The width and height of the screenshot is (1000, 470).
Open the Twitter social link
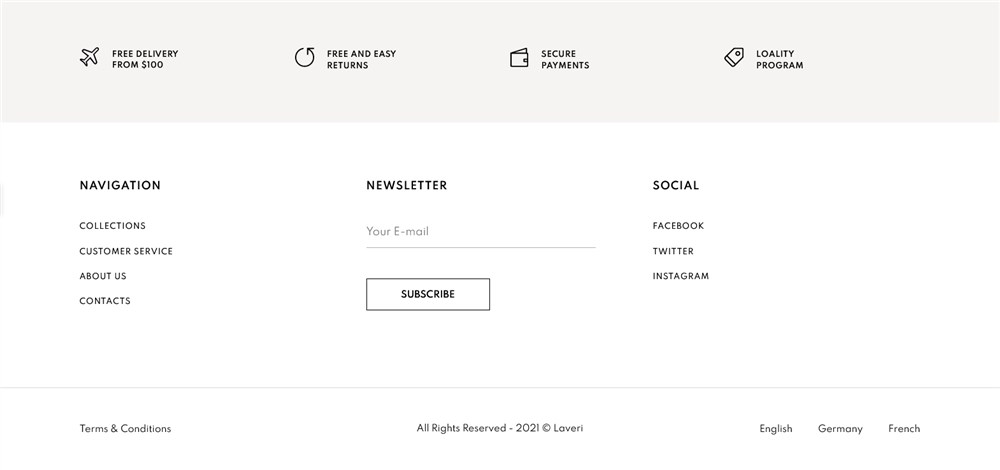coord(673,251)
